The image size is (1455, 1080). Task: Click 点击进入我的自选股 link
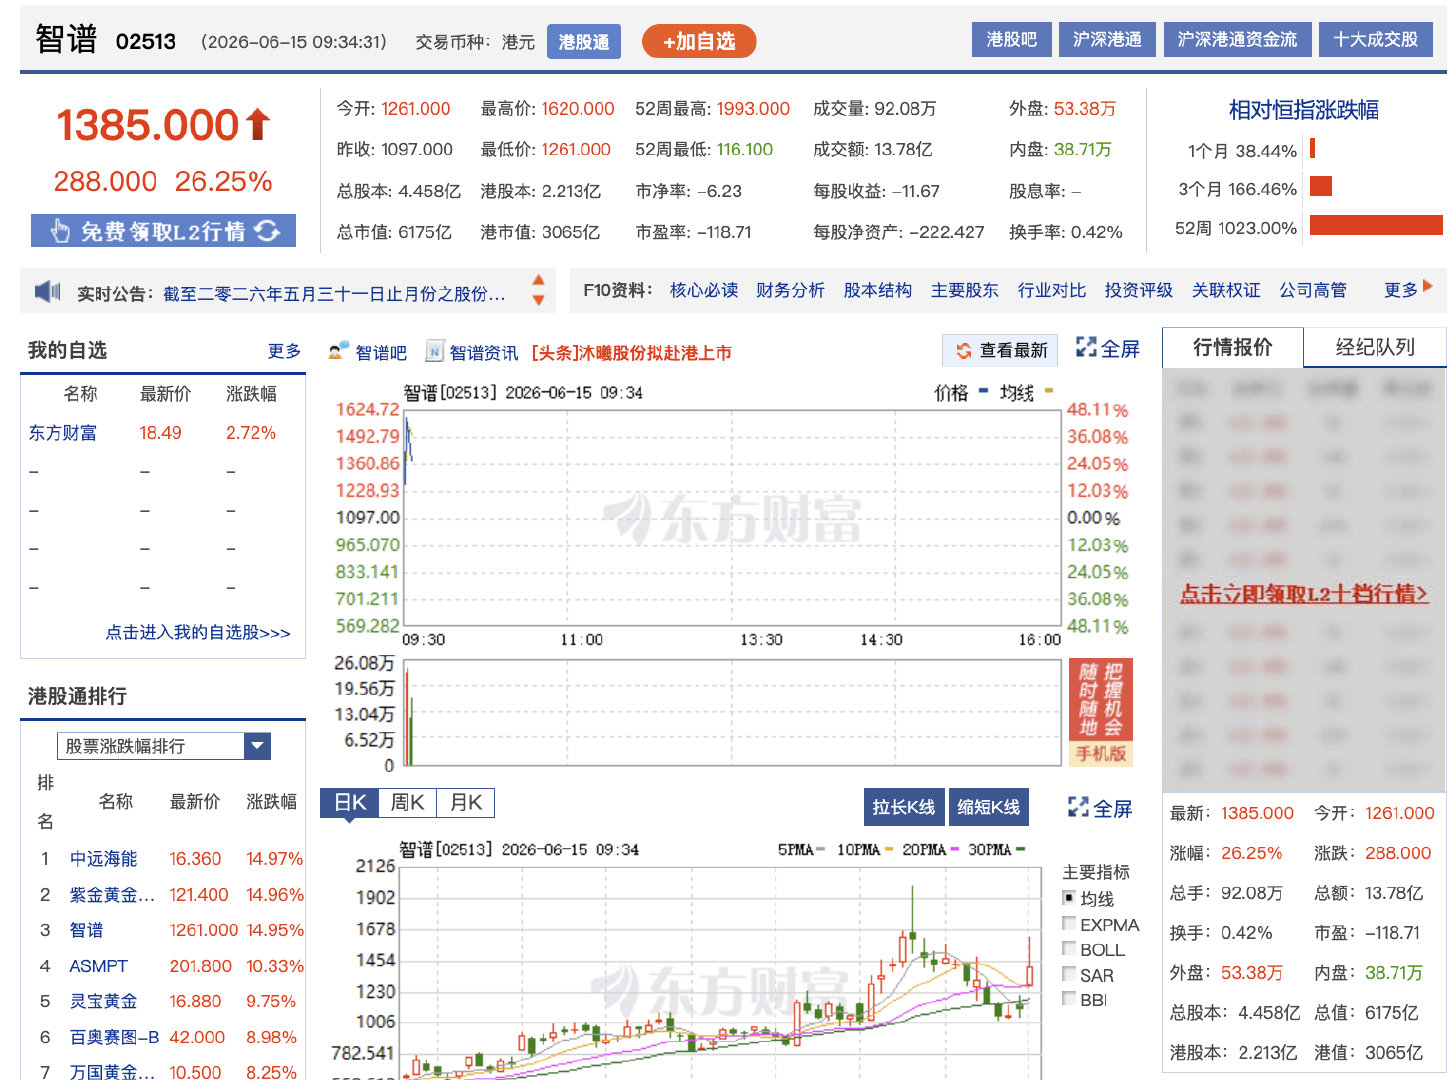click(x=198, y=632)
